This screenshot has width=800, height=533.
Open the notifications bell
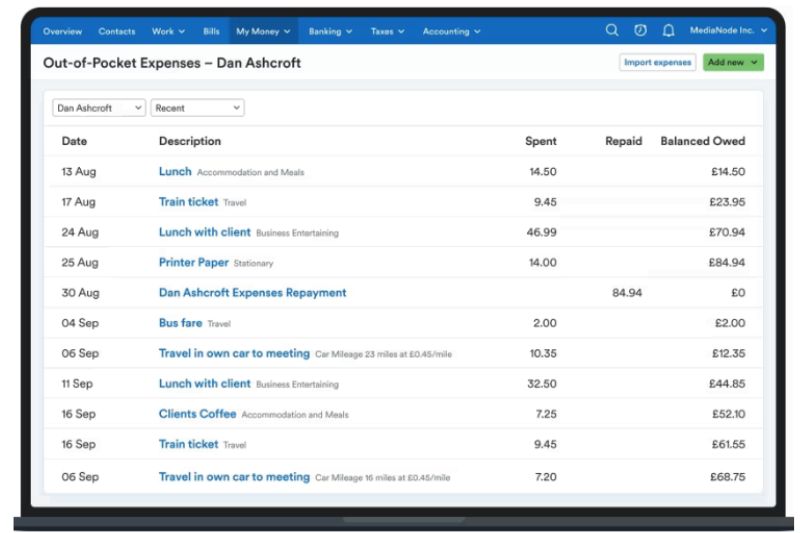[x=668, y=31]
